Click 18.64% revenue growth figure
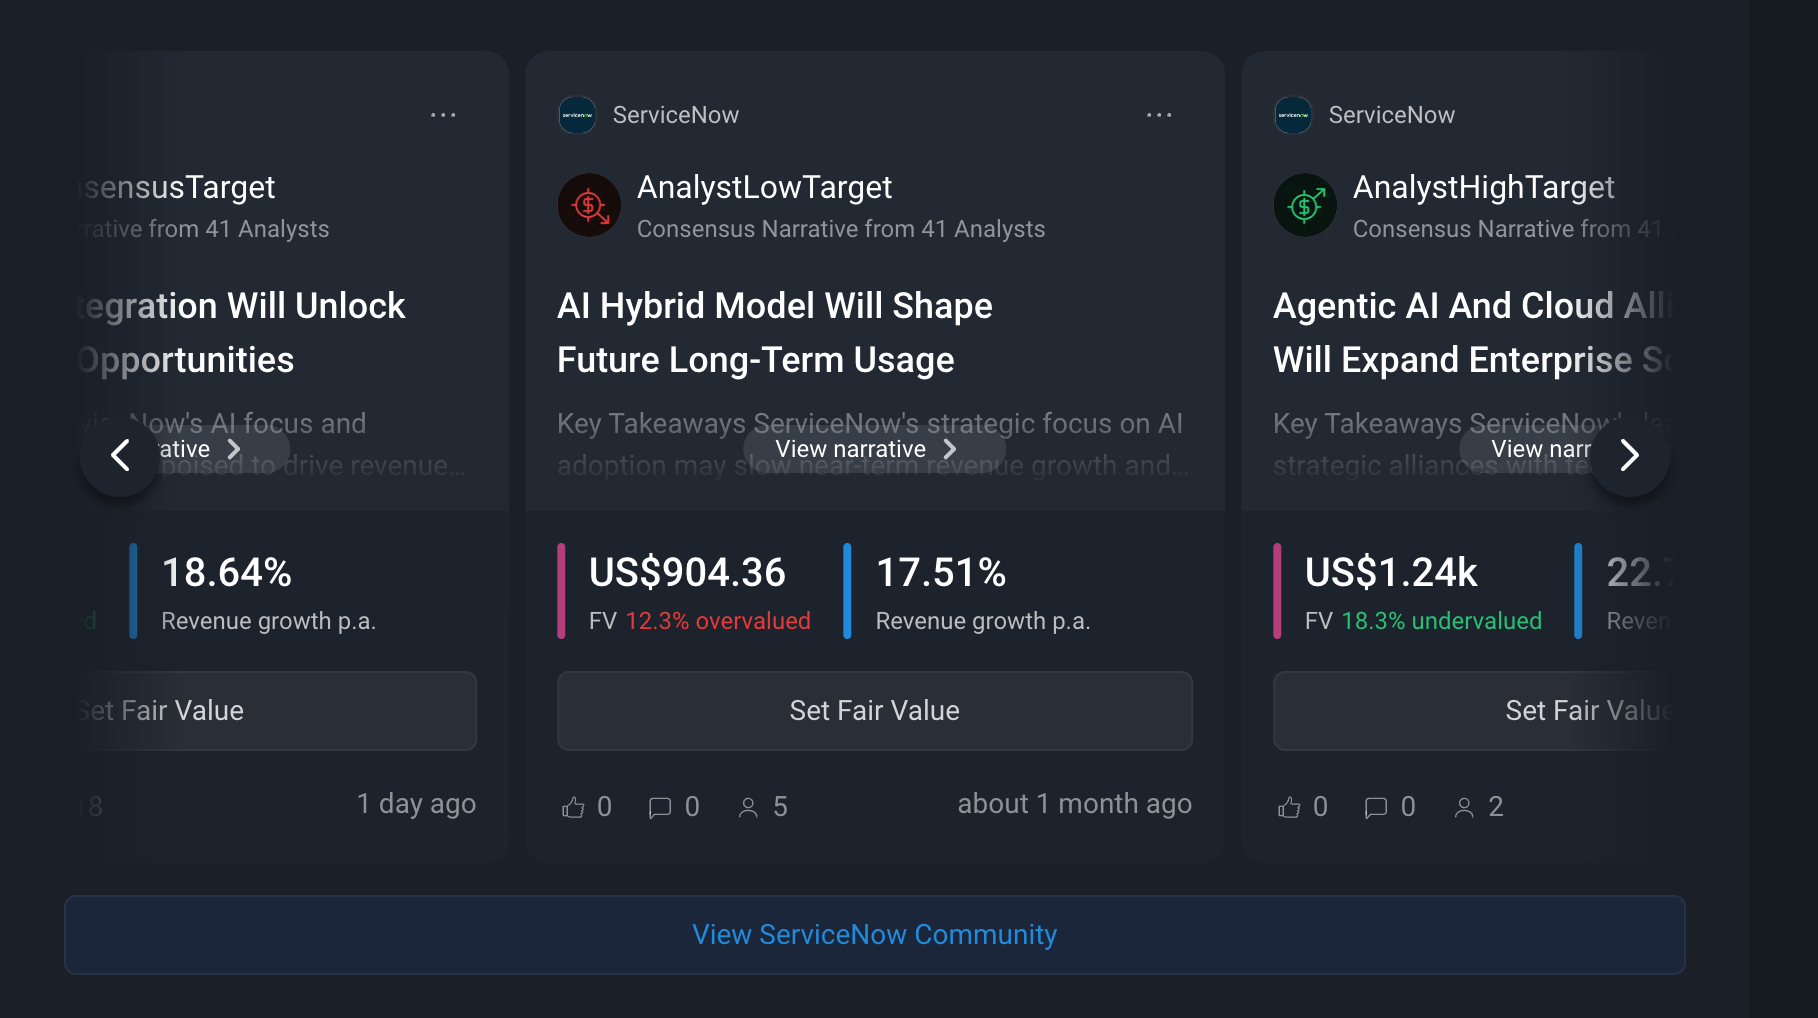The image size is (1818, 1018). pyautogui.click(x=227, y=573)
